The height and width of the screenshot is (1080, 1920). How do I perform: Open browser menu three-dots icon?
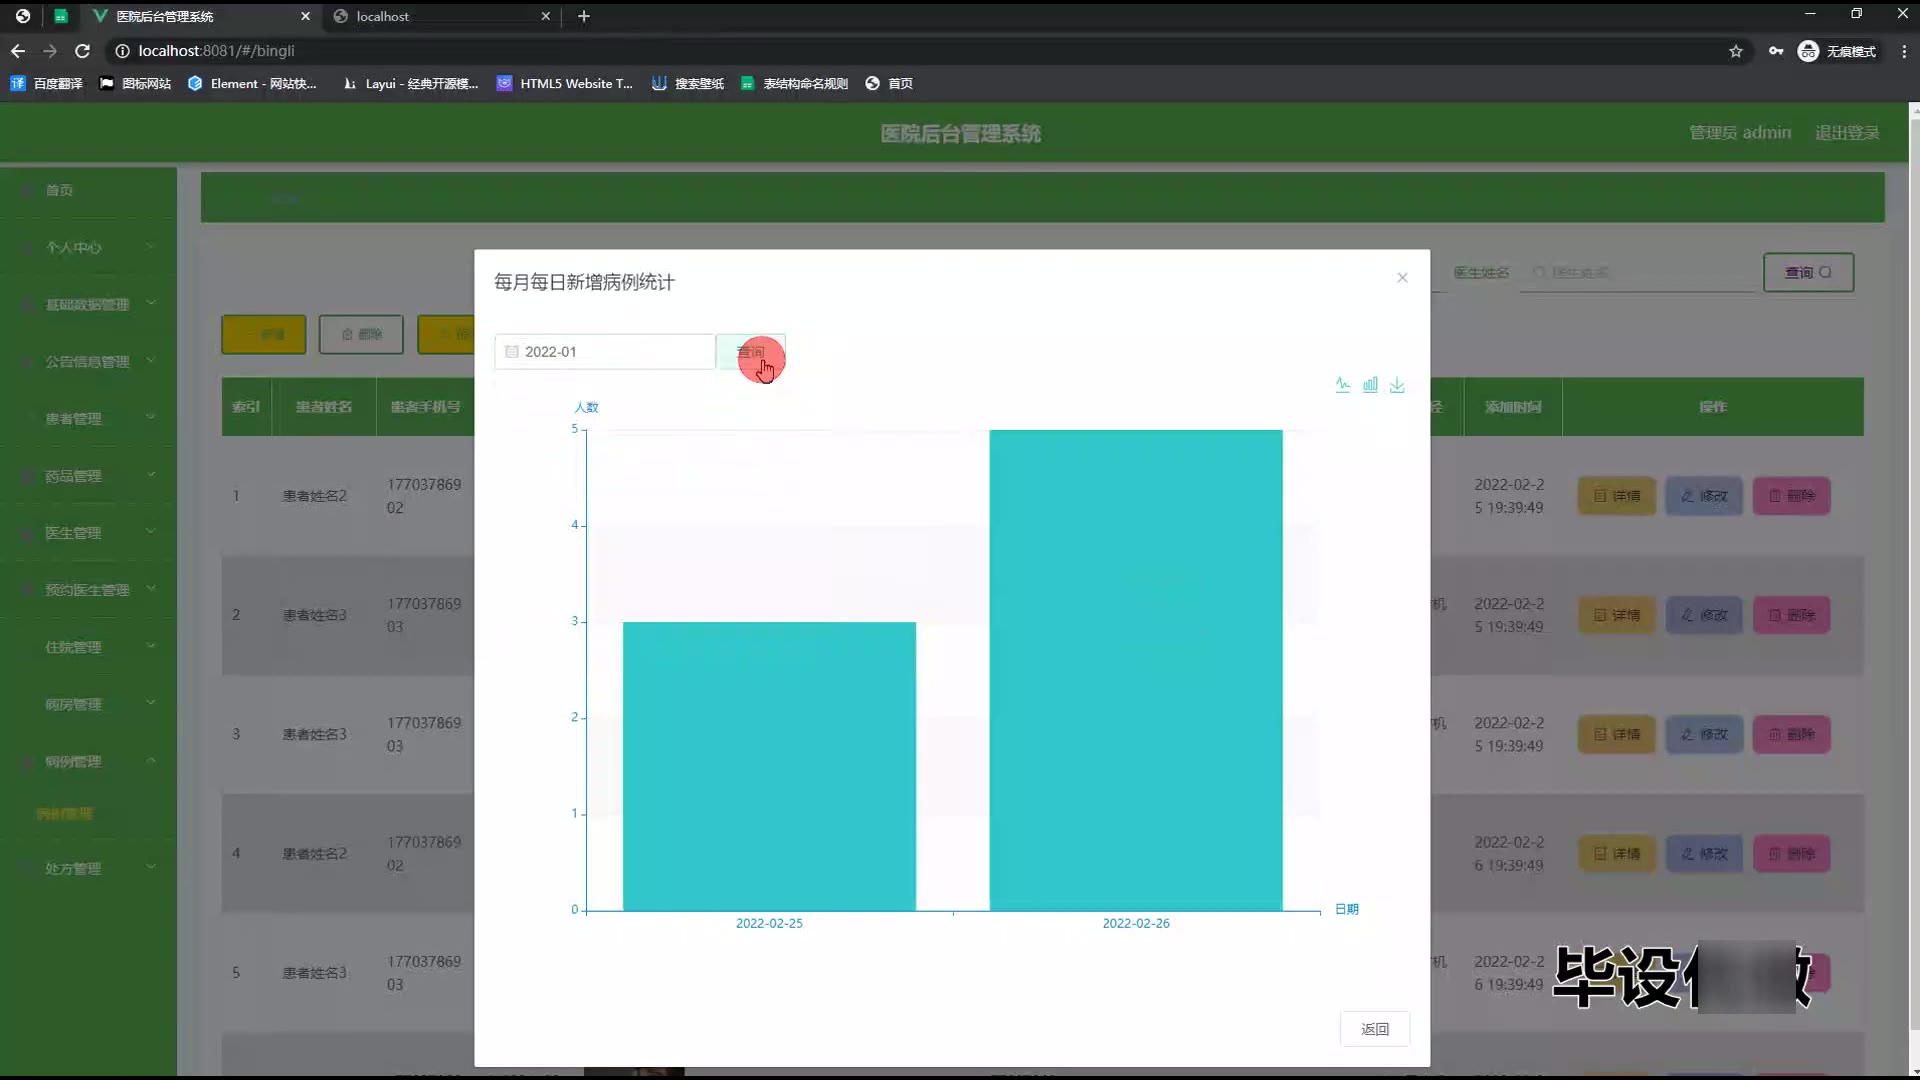click(x=1904, y=51)
